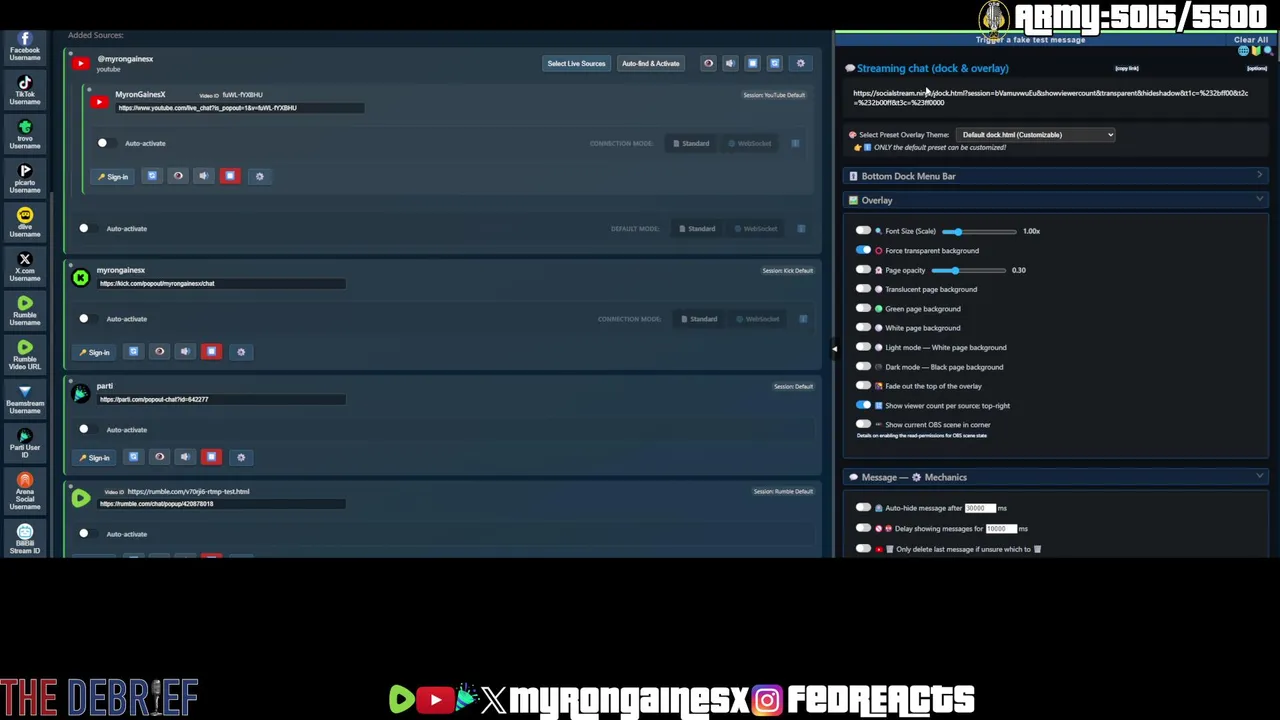Trigger a fake test message
The height and width of the screenshot is (720, 1280).
1030,40
